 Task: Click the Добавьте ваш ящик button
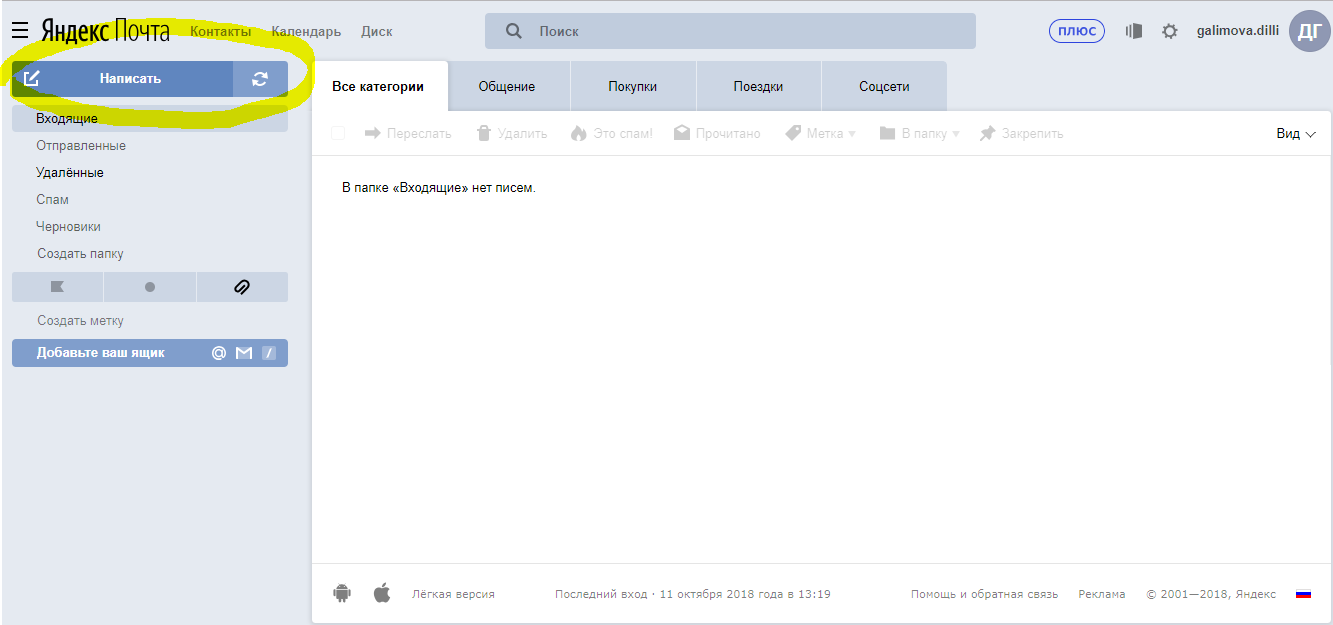click(150, 353)
